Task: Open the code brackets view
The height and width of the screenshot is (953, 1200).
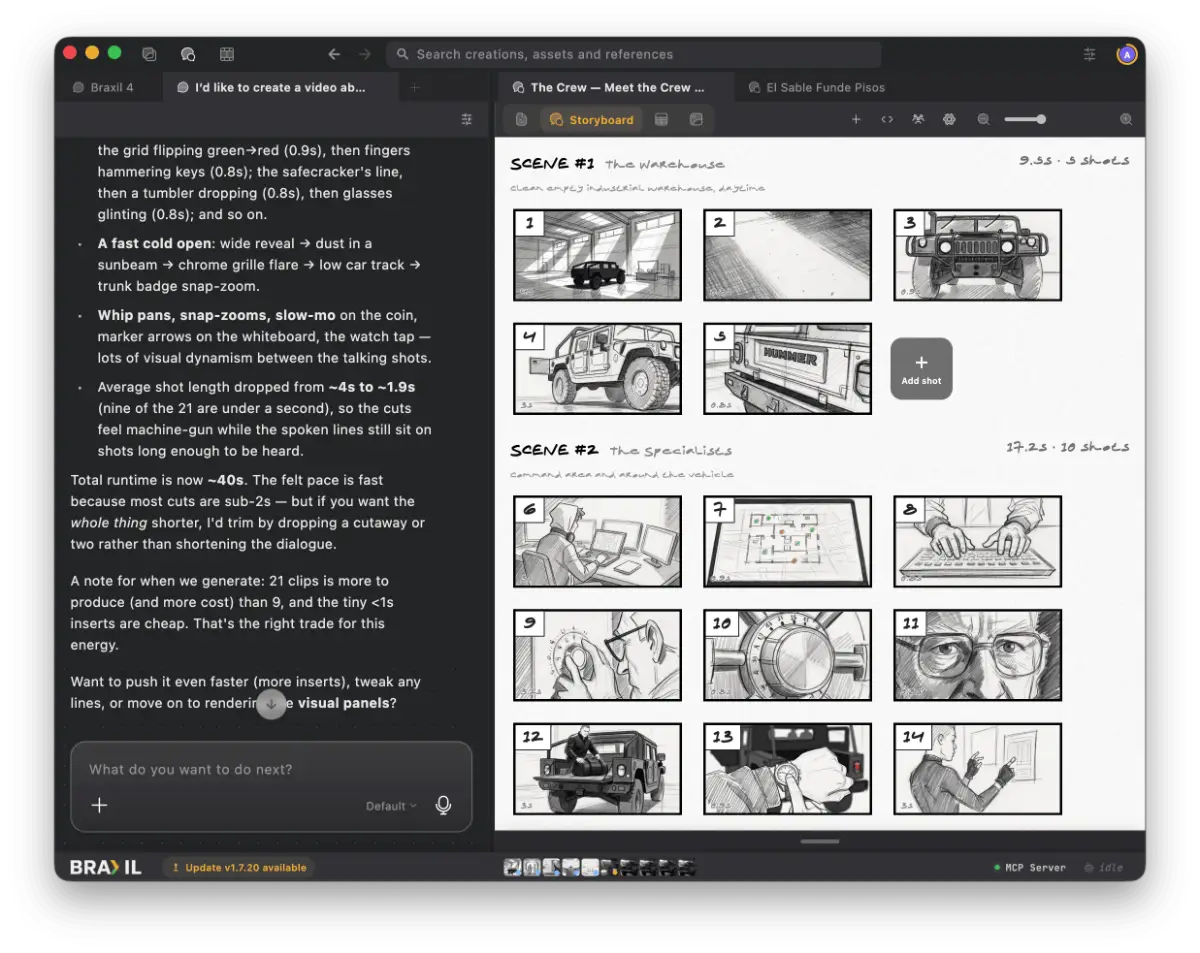Action: [887, 119]
